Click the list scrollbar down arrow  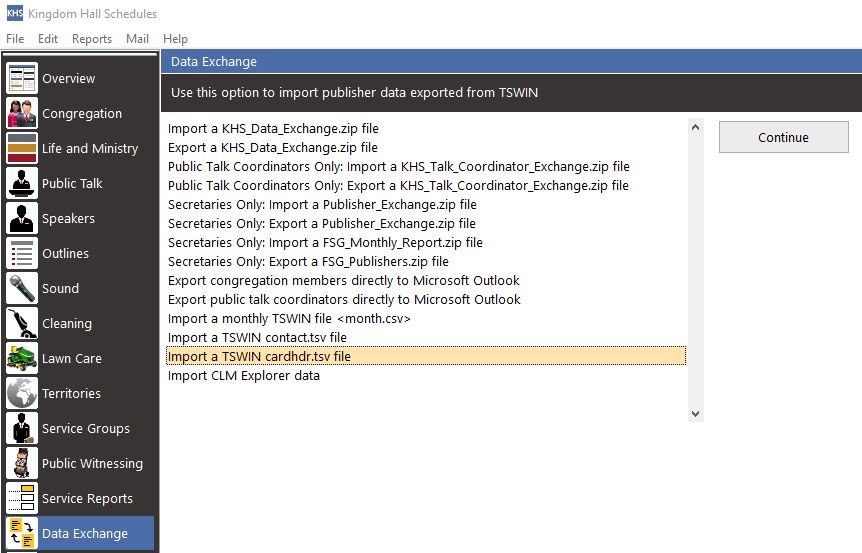(695, 414)
